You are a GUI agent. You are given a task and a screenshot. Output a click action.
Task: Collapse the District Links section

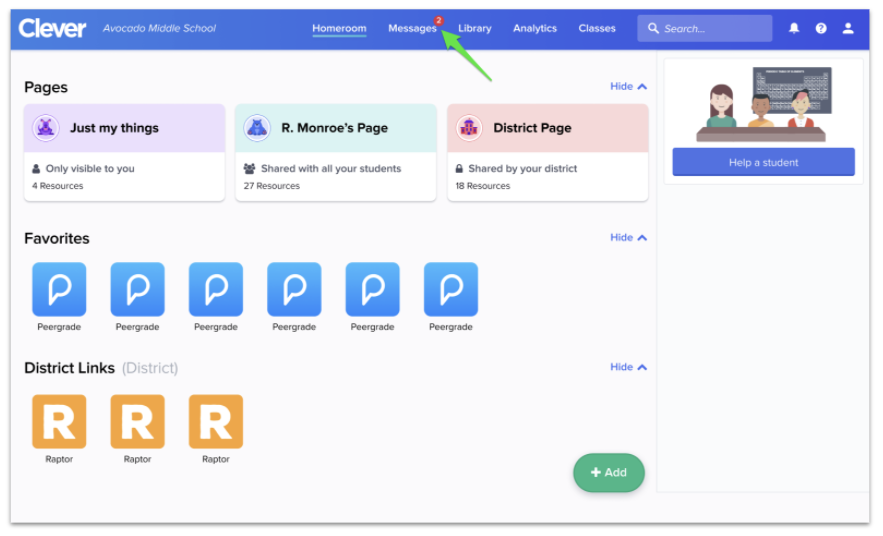pos(628,367)
